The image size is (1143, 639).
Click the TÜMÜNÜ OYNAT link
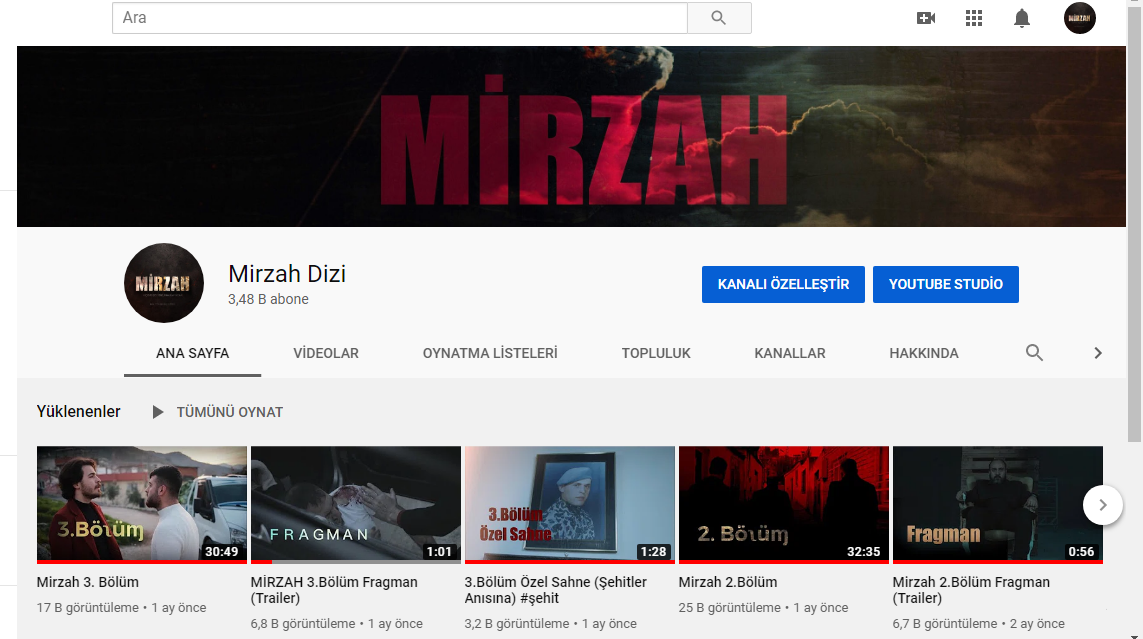[230, 412]
